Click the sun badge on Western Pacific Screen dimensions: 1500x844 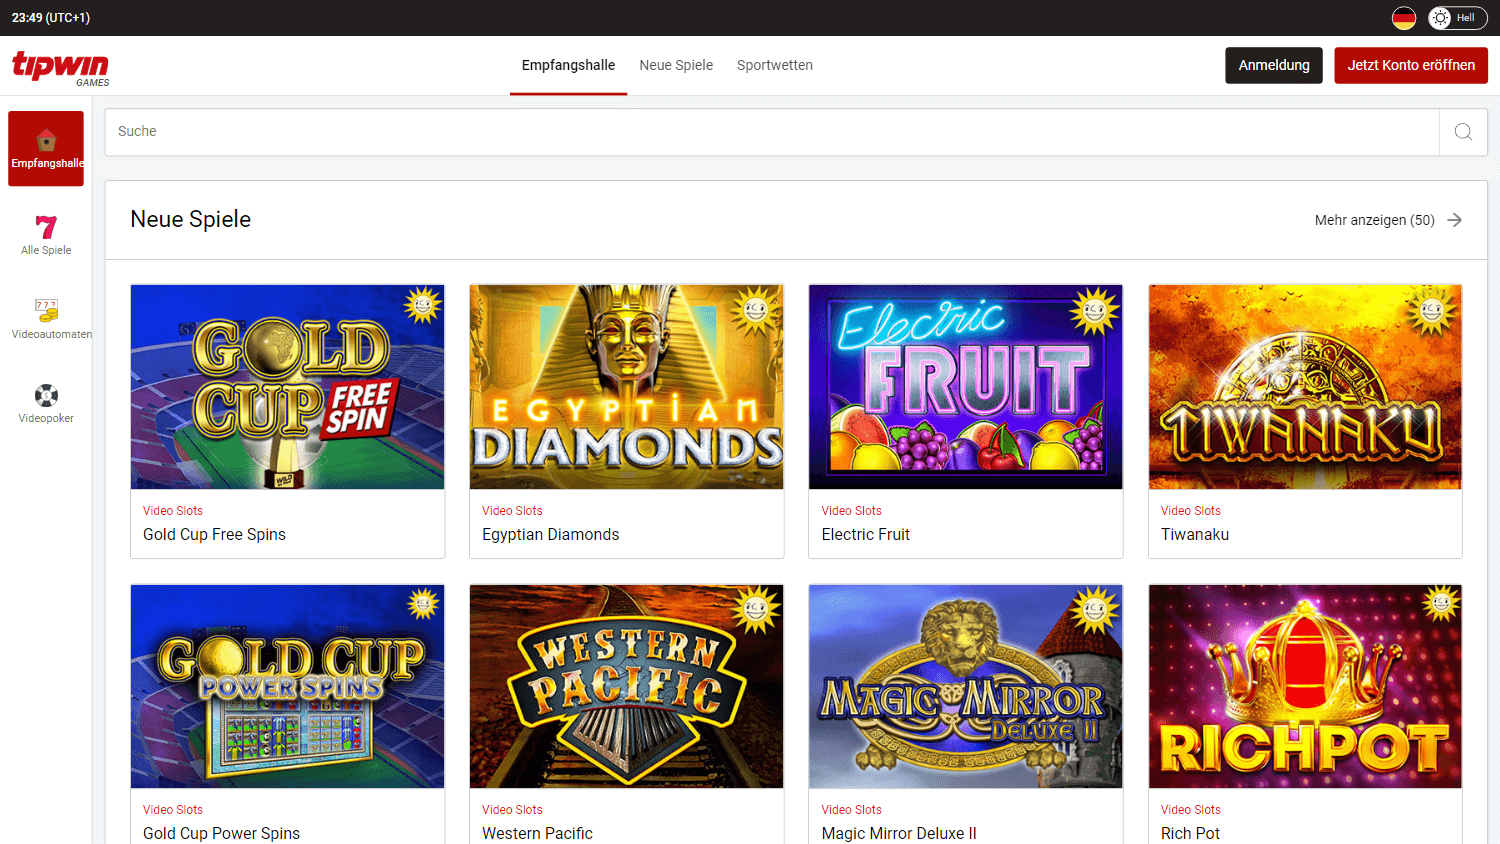[757, 609]
